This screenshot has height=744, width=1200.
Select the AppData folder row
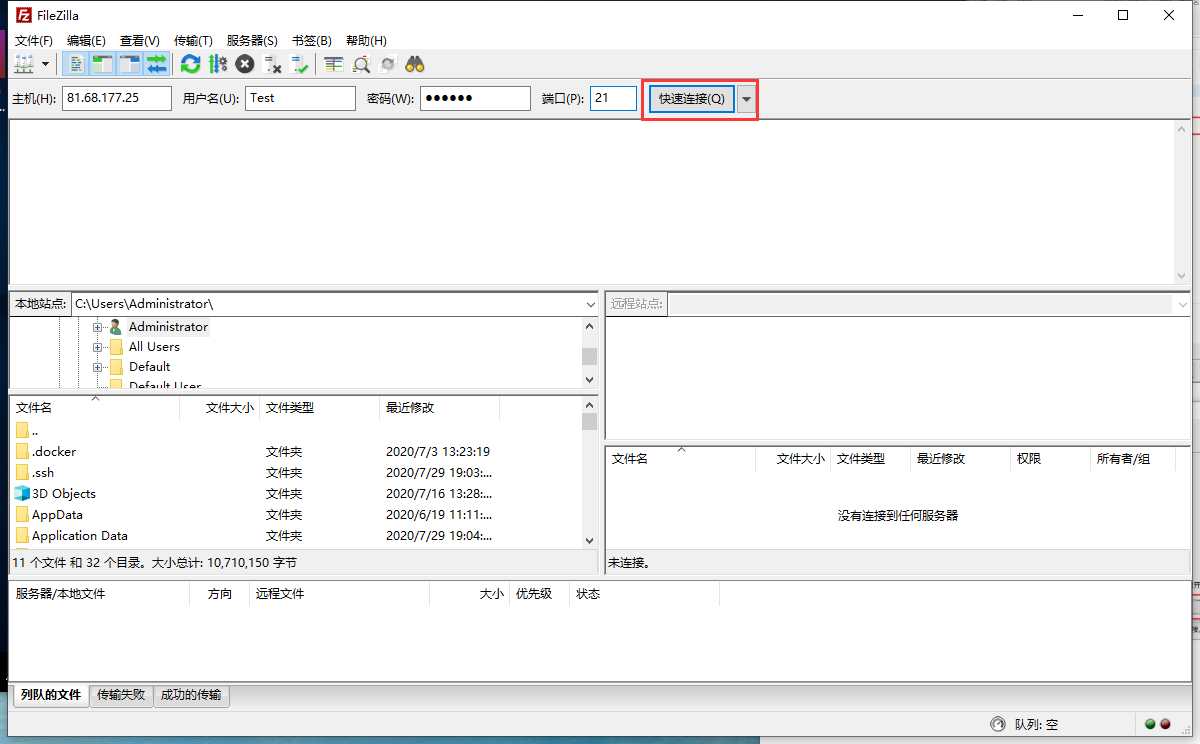click(296, 514)
